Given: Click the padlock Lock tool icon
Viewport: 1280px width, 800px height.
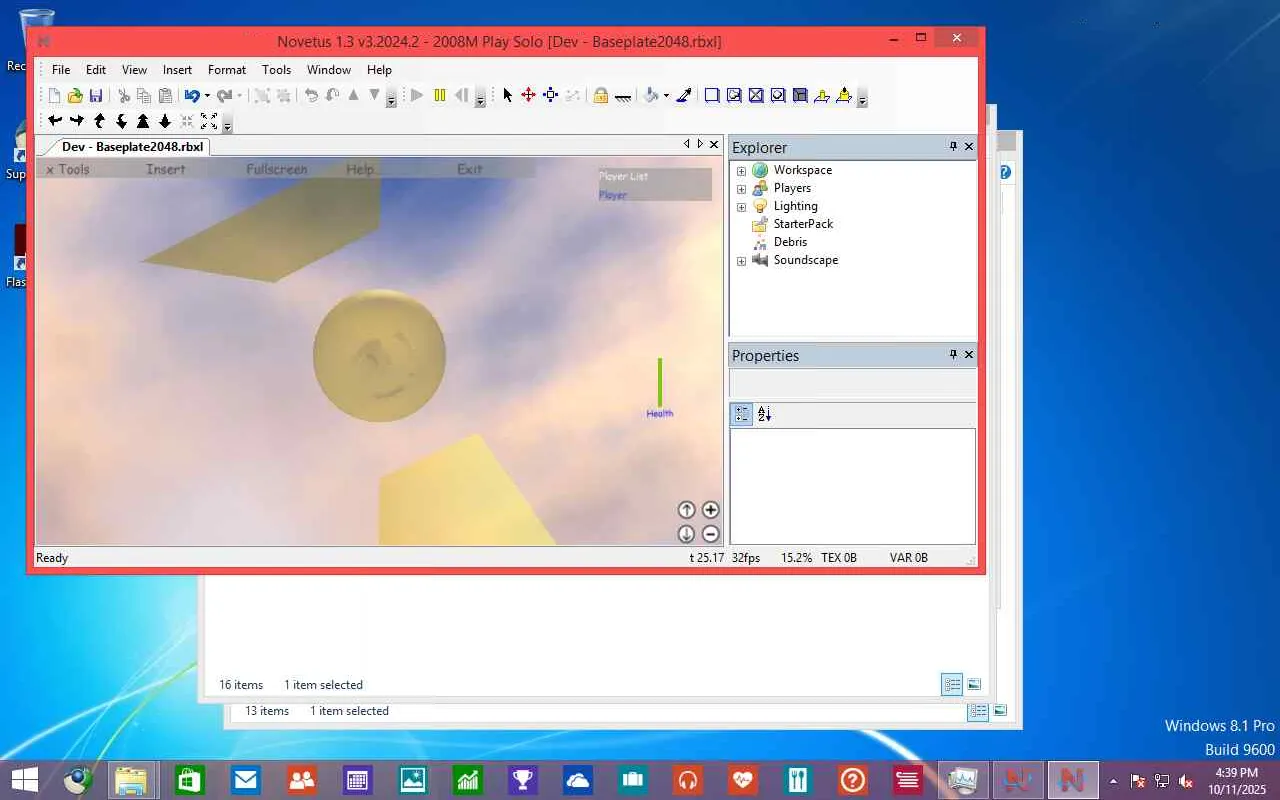Looking at the screenshot, I should click(601, 96).
